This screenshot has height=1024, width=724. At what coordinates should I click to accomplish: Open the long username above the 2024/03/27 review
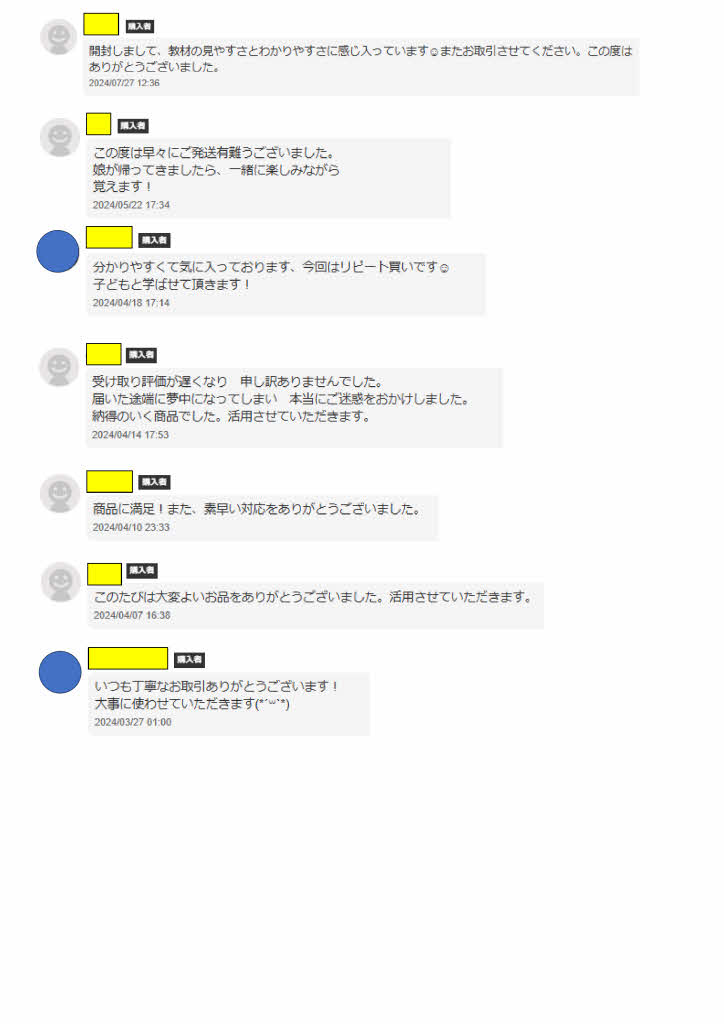128,658
